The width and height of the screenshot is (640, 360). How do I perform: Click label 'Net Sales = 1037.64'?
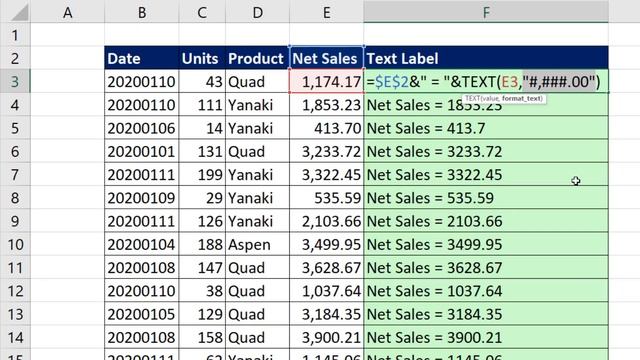tap(486, 291)
